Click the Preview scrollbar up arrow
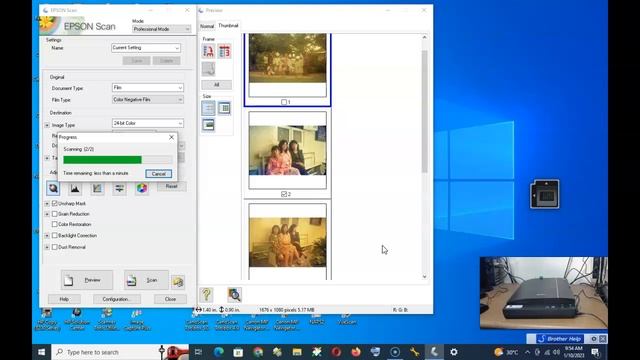Viewport: 640px width, 360px height. pos(424,37)
